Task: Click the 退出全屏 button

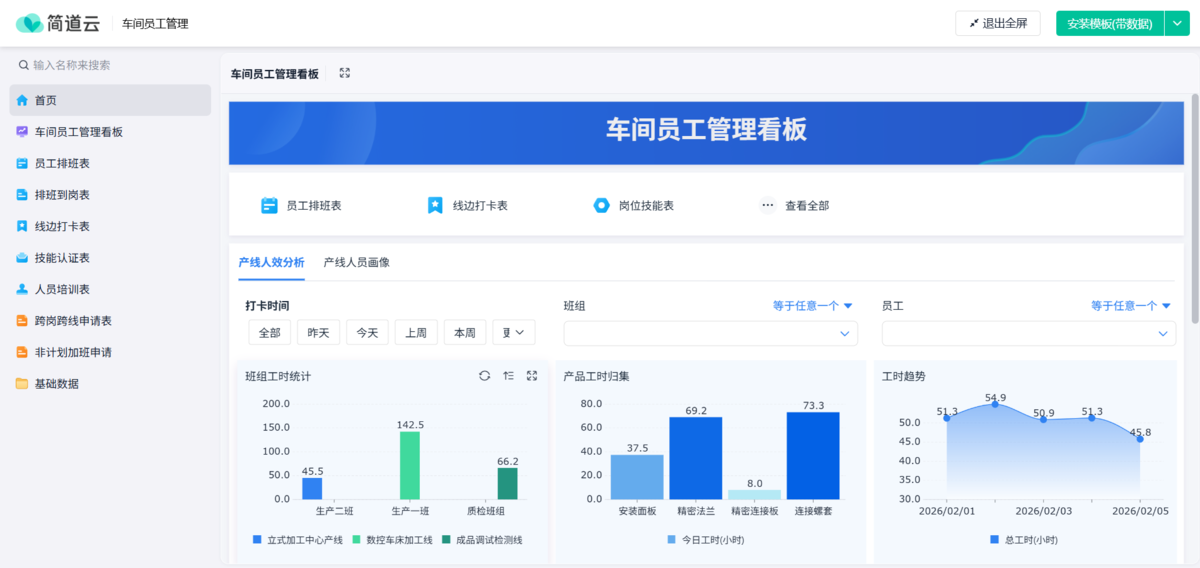Action: (998, 24)
